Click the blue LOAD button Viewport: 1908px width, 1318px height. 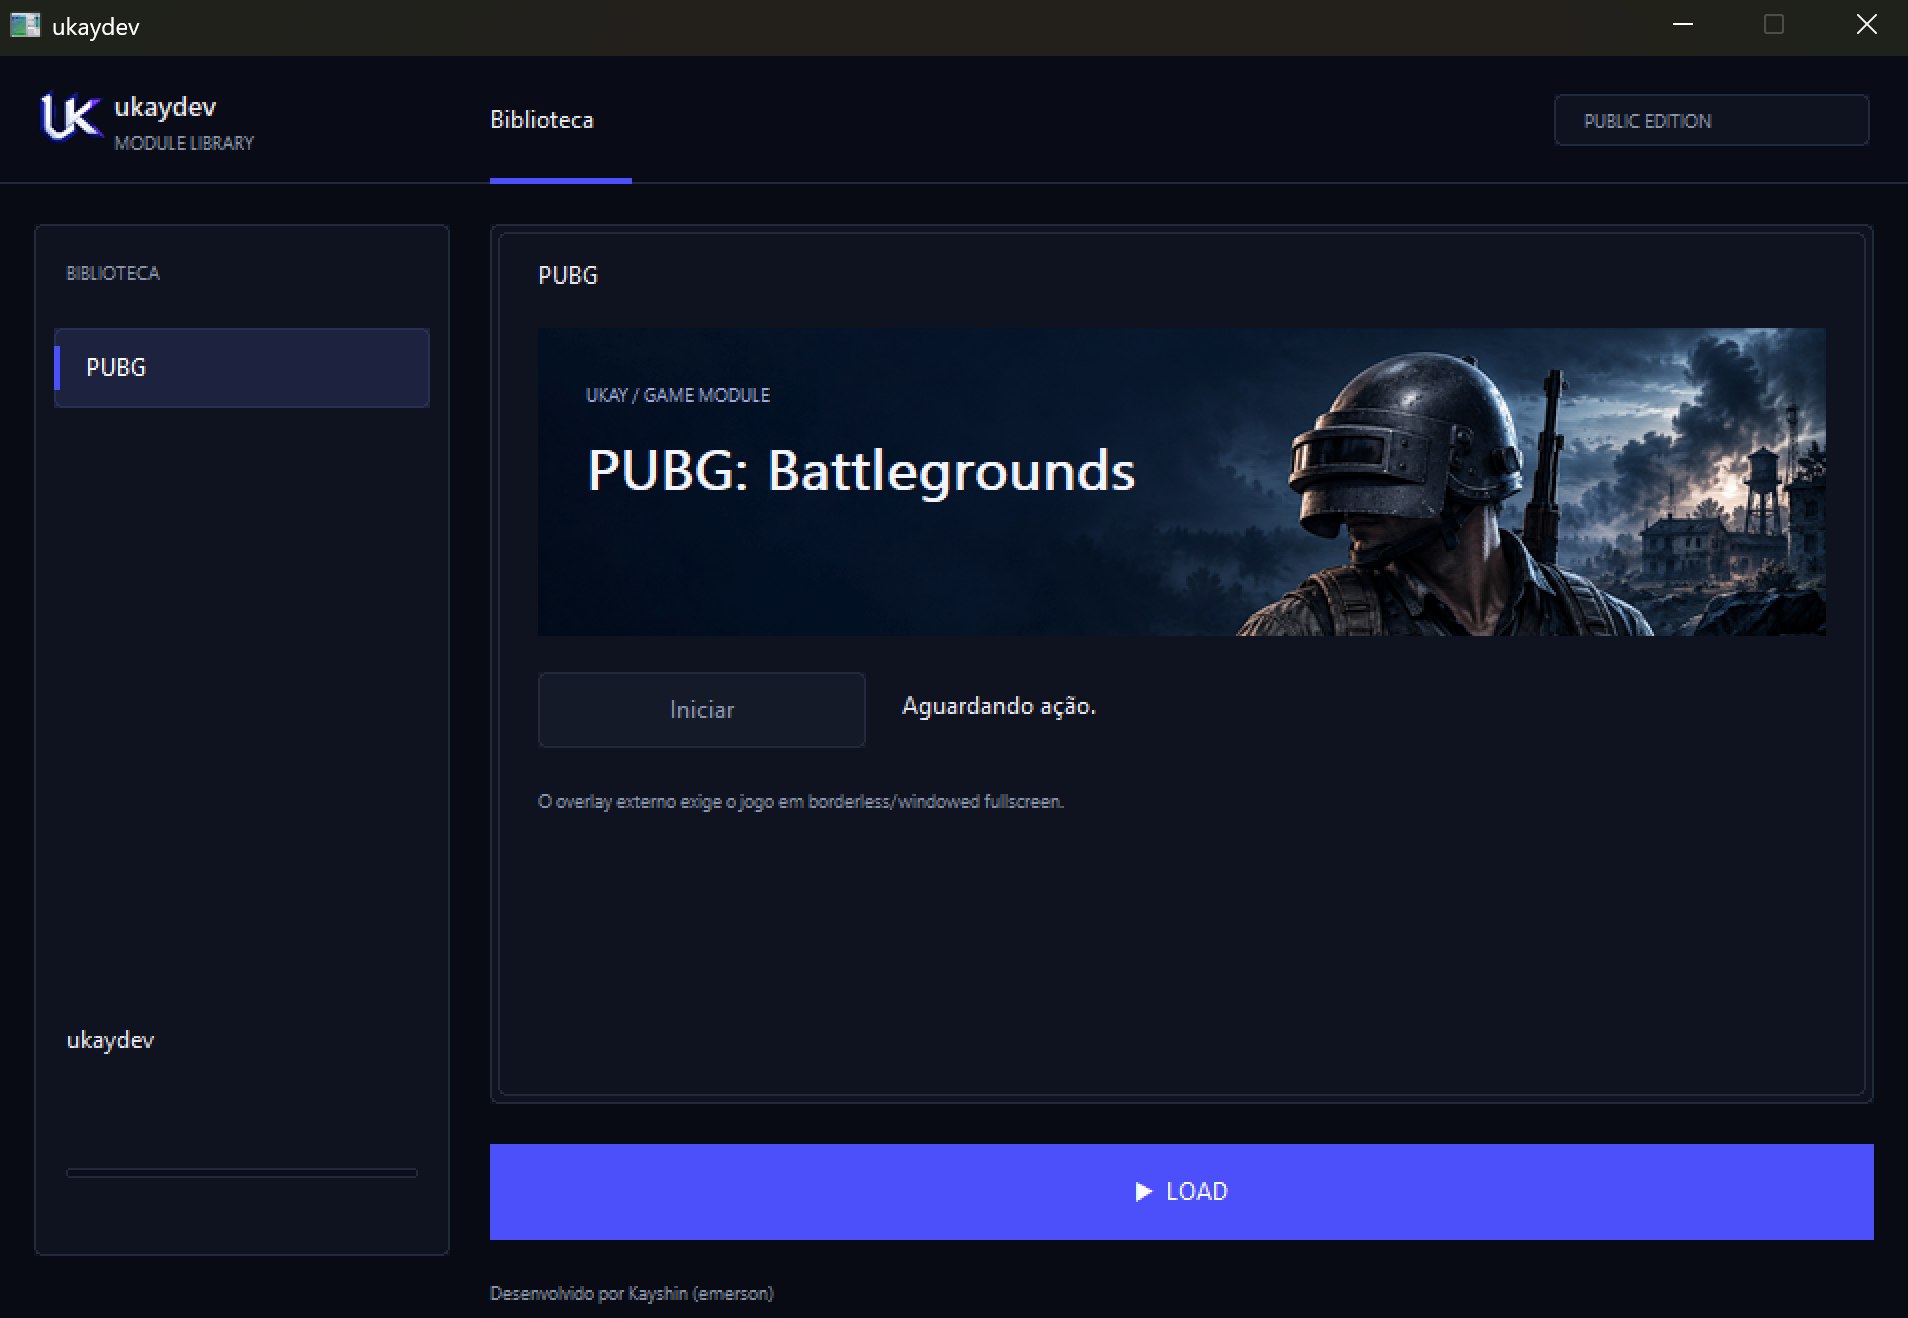coord(1181,1191)
